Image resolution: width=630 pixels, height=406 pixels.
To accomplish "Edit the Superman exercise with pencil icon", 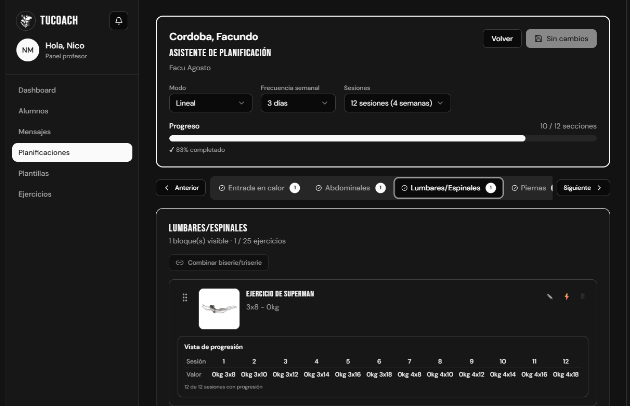I will coord(549,297).
